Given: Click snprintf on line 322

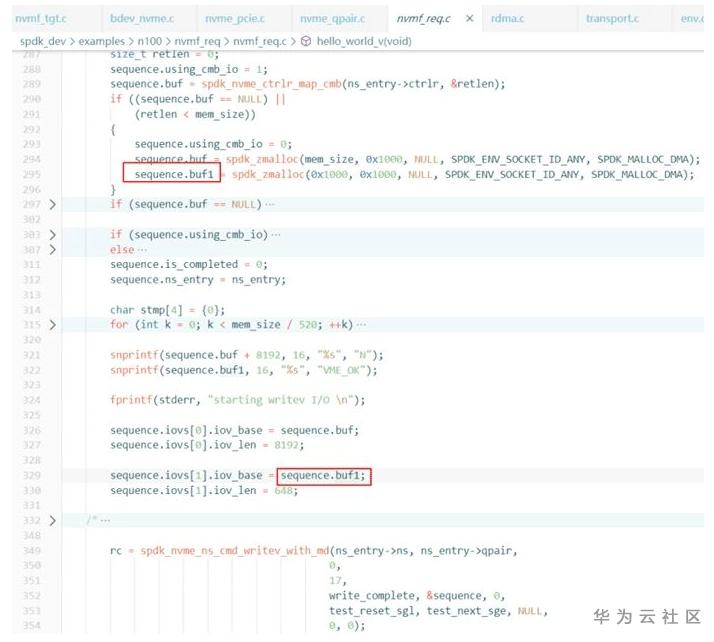Looking at the screenshot, I should [134, 370].
